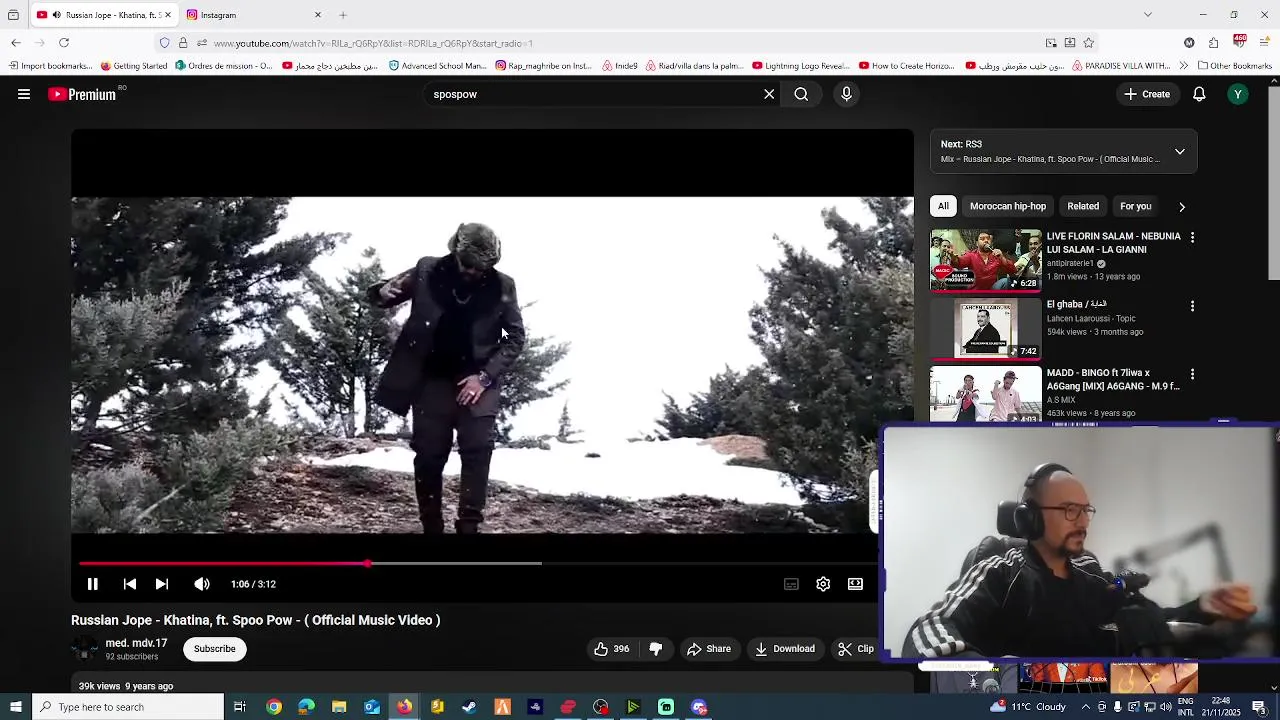Clear the search query with X
The width and height of the screenshot is (1280, 720).
769,94
